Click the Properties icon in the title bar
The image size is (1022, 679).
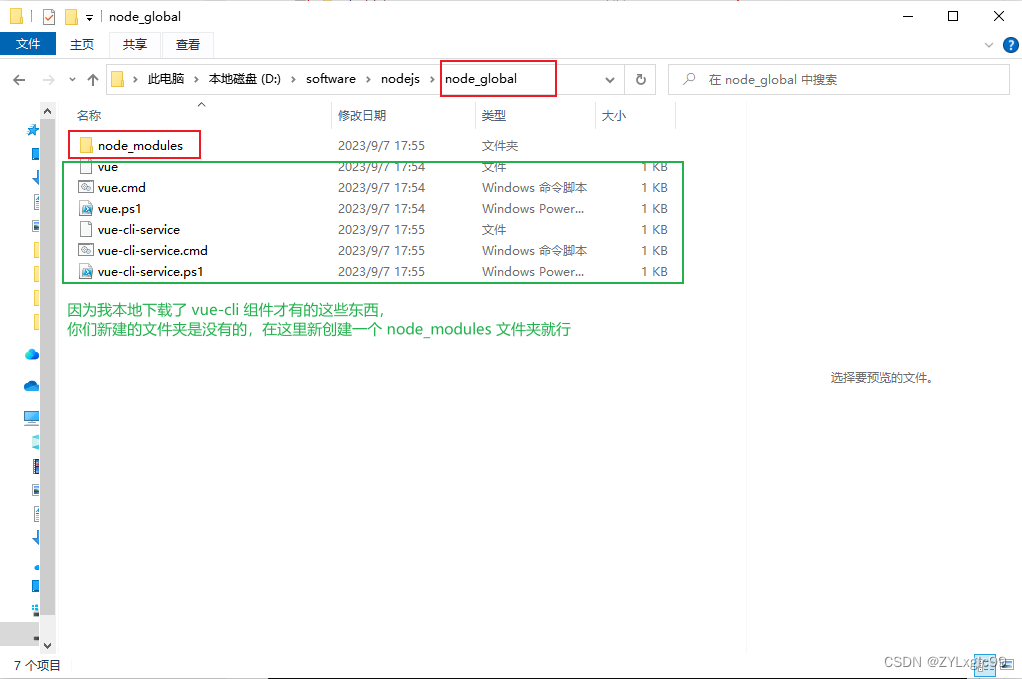(49, 16)
